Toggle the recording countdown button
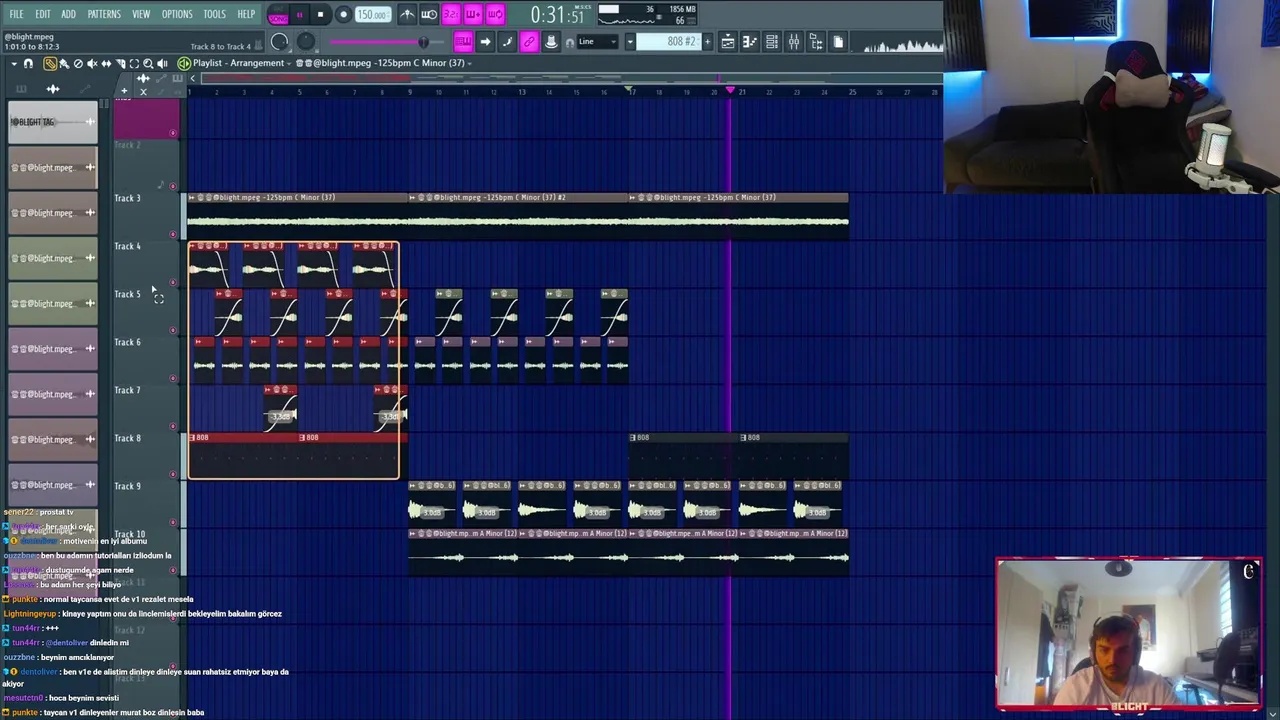Viewport: 1280px width, 720px height. pyautogui.click(x=451, y=14)
